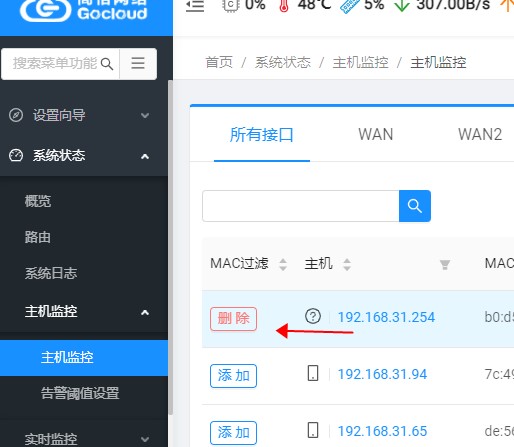Click 添加 for host 192.168.31.65
This screenshot has width=514, height=447.
coord(233,433)
